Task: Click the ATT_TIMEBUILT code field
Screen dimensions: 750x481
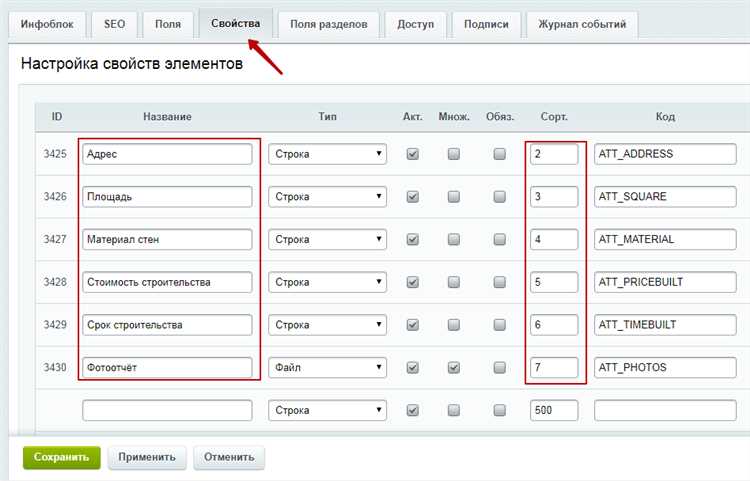Action: [665, 325]
